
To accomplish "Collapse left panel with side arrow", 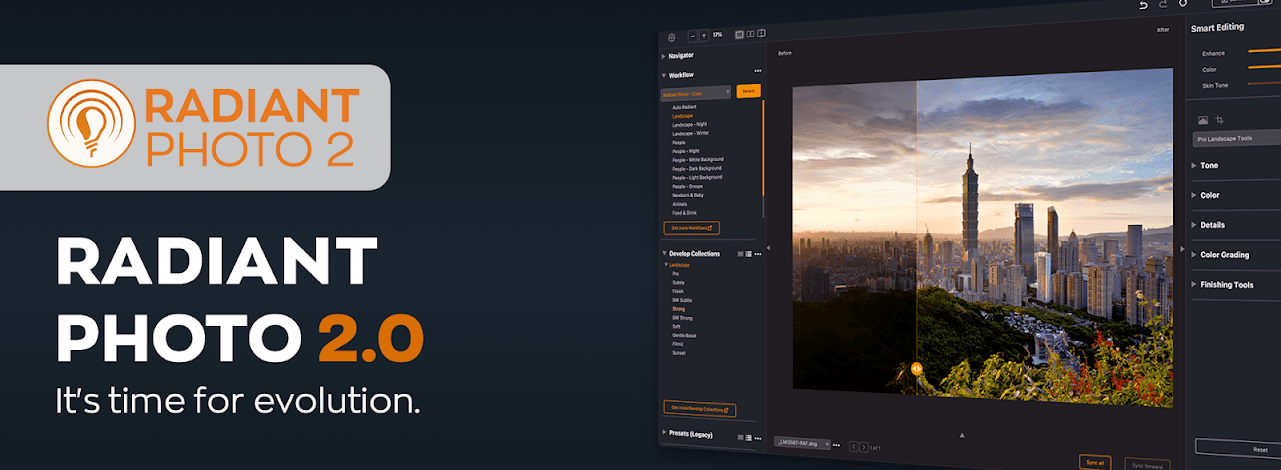I will tap(769, 247).
